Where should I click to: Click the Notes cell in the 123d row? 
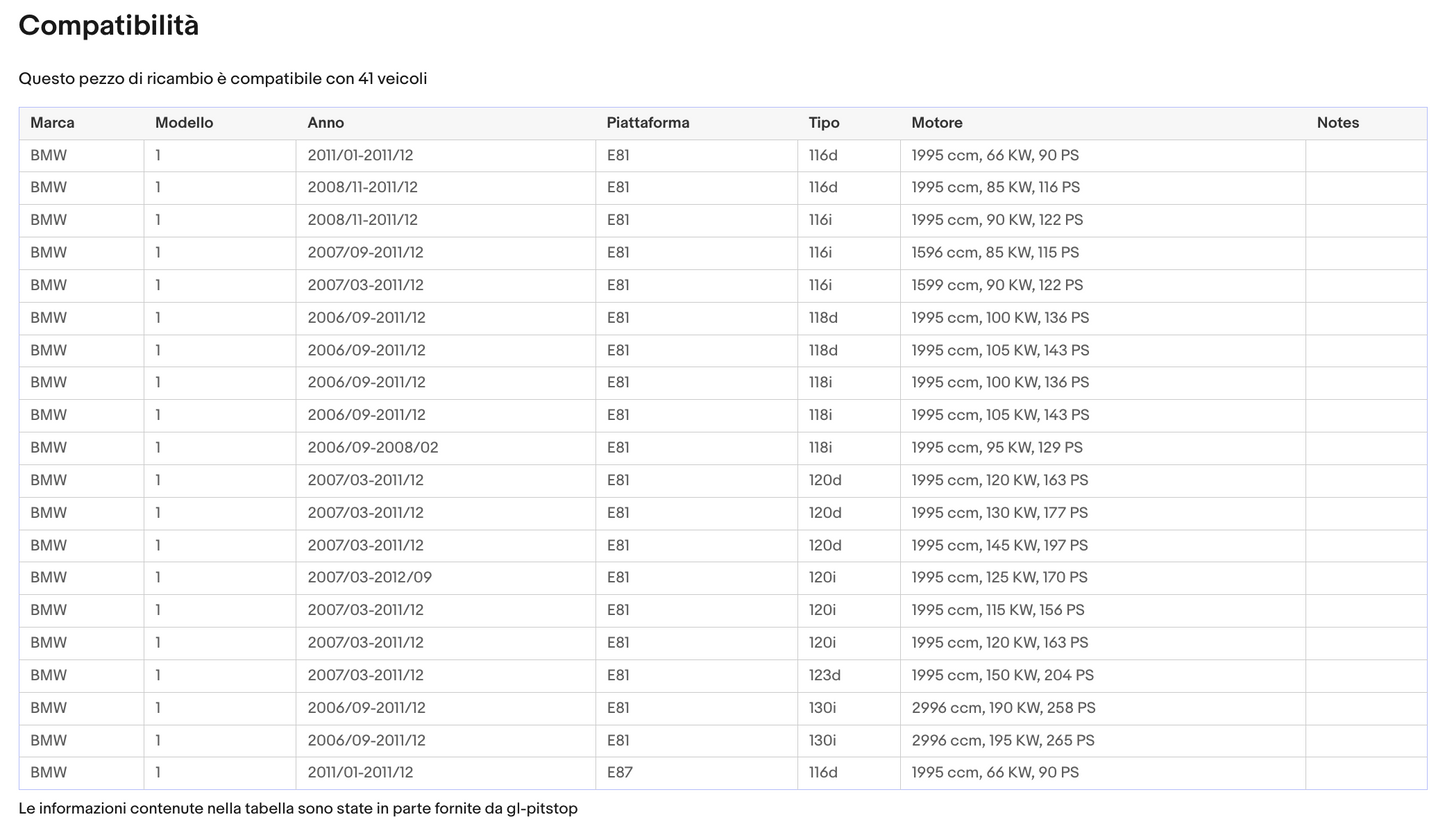1366,675
